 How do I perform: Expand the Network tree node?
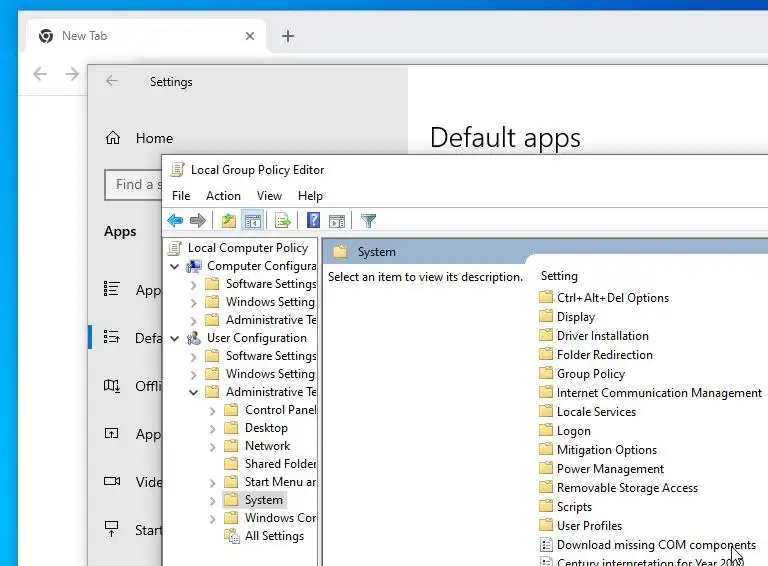(x=213, y=447)
